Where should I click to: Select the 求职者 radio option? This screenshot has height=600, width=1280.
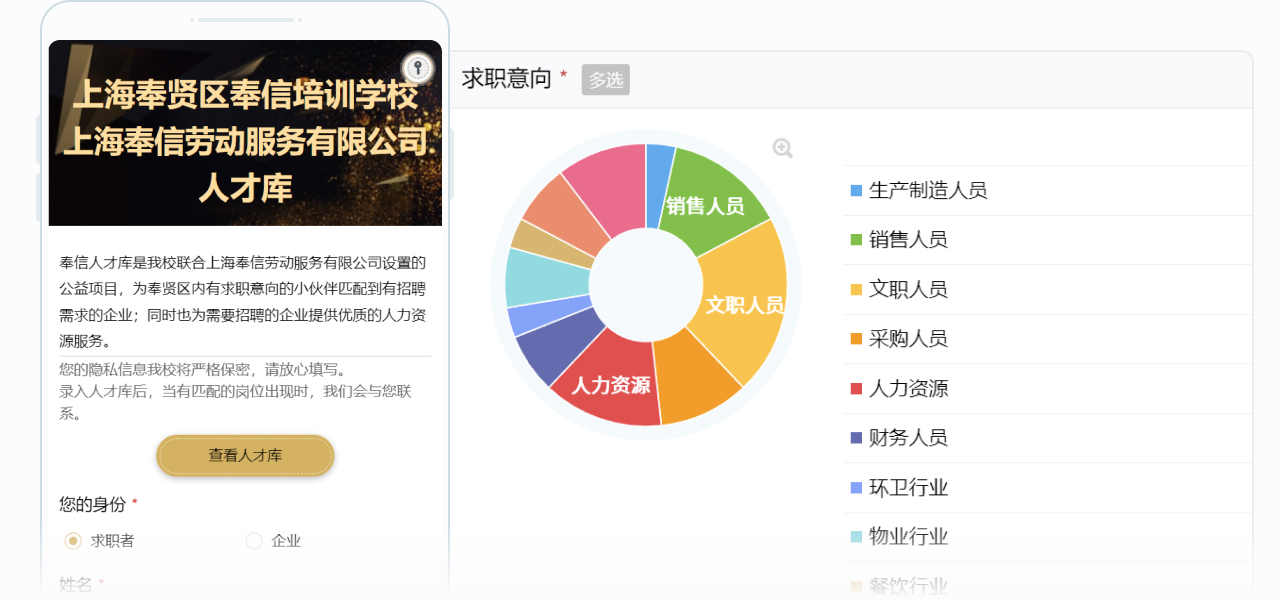coord(73,541)
